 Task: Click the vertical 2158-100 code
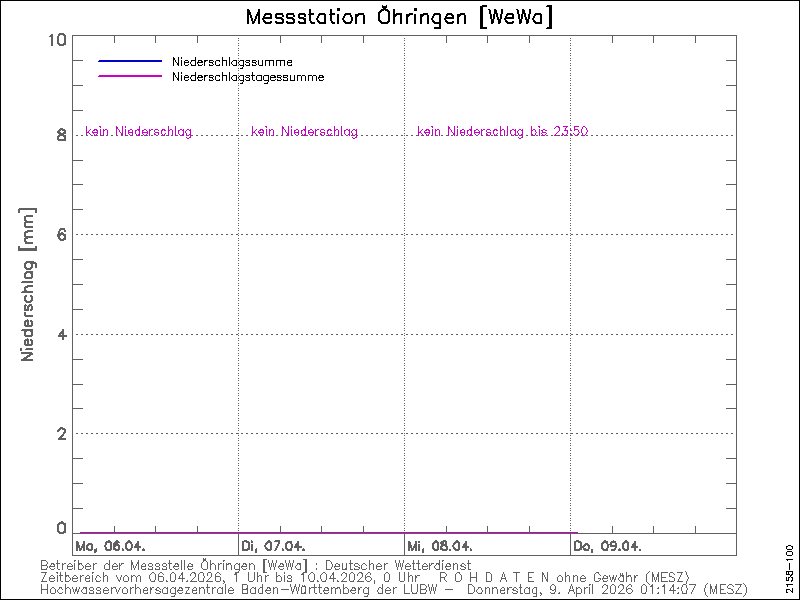[x=789, y=565]
